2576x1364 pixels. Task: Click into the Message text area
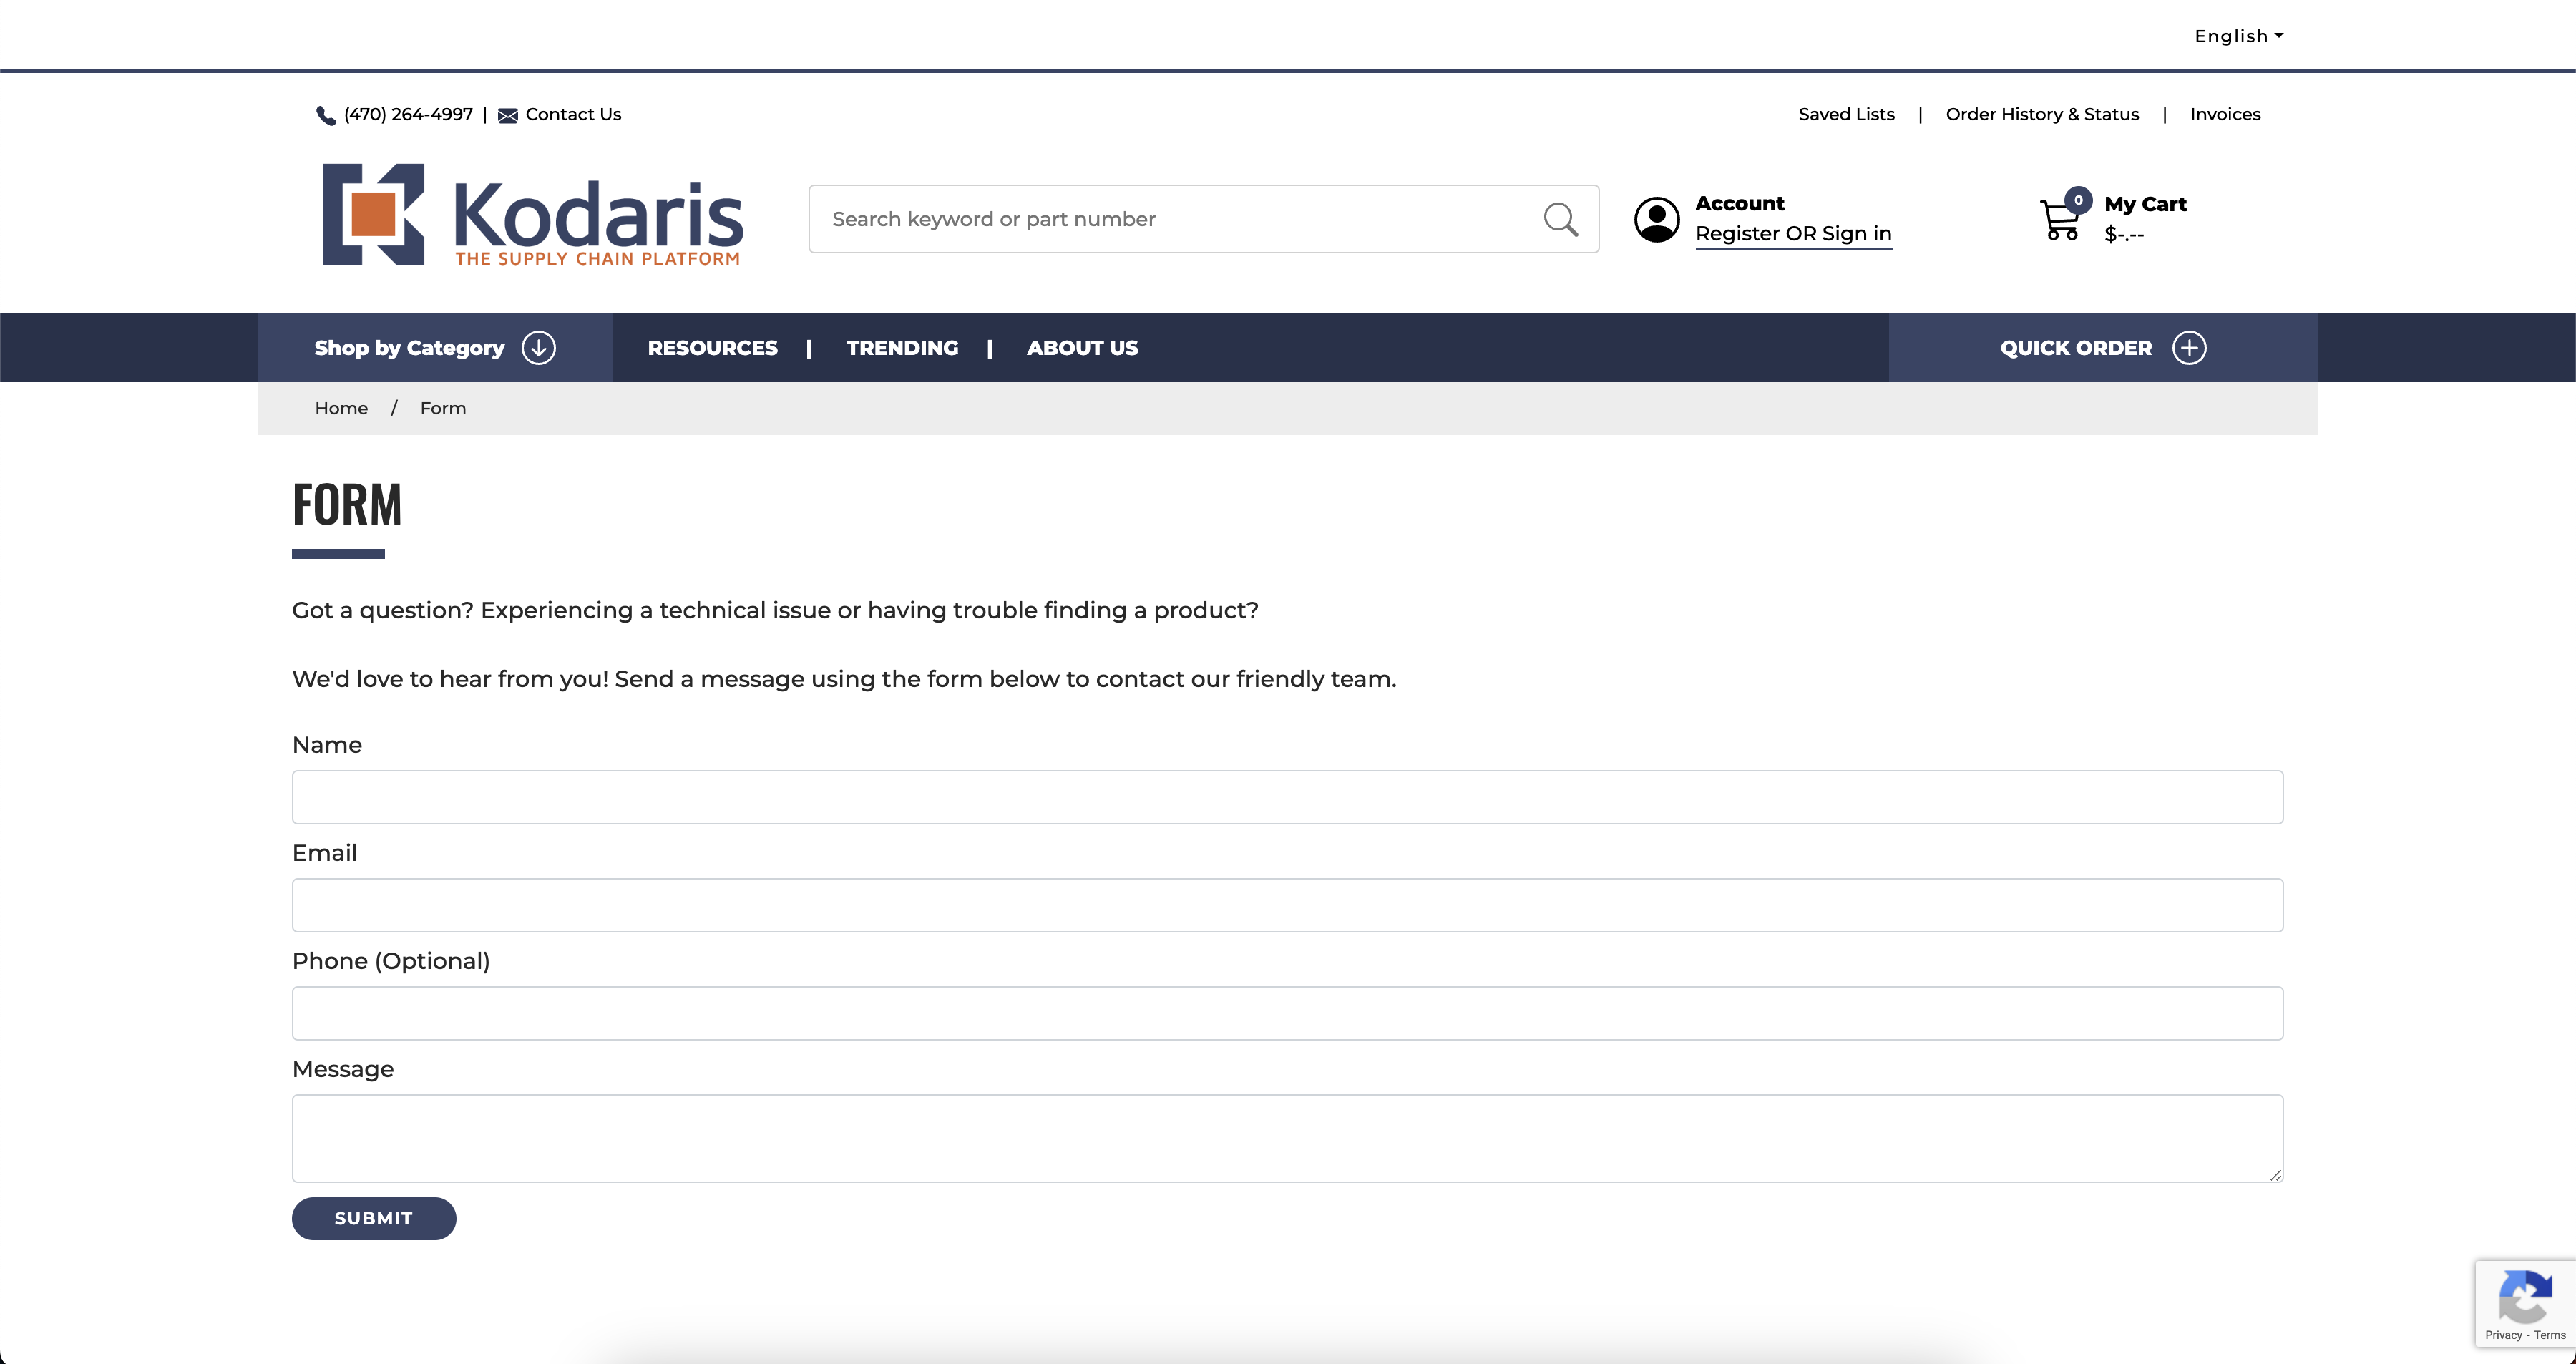point(1287,1138)
